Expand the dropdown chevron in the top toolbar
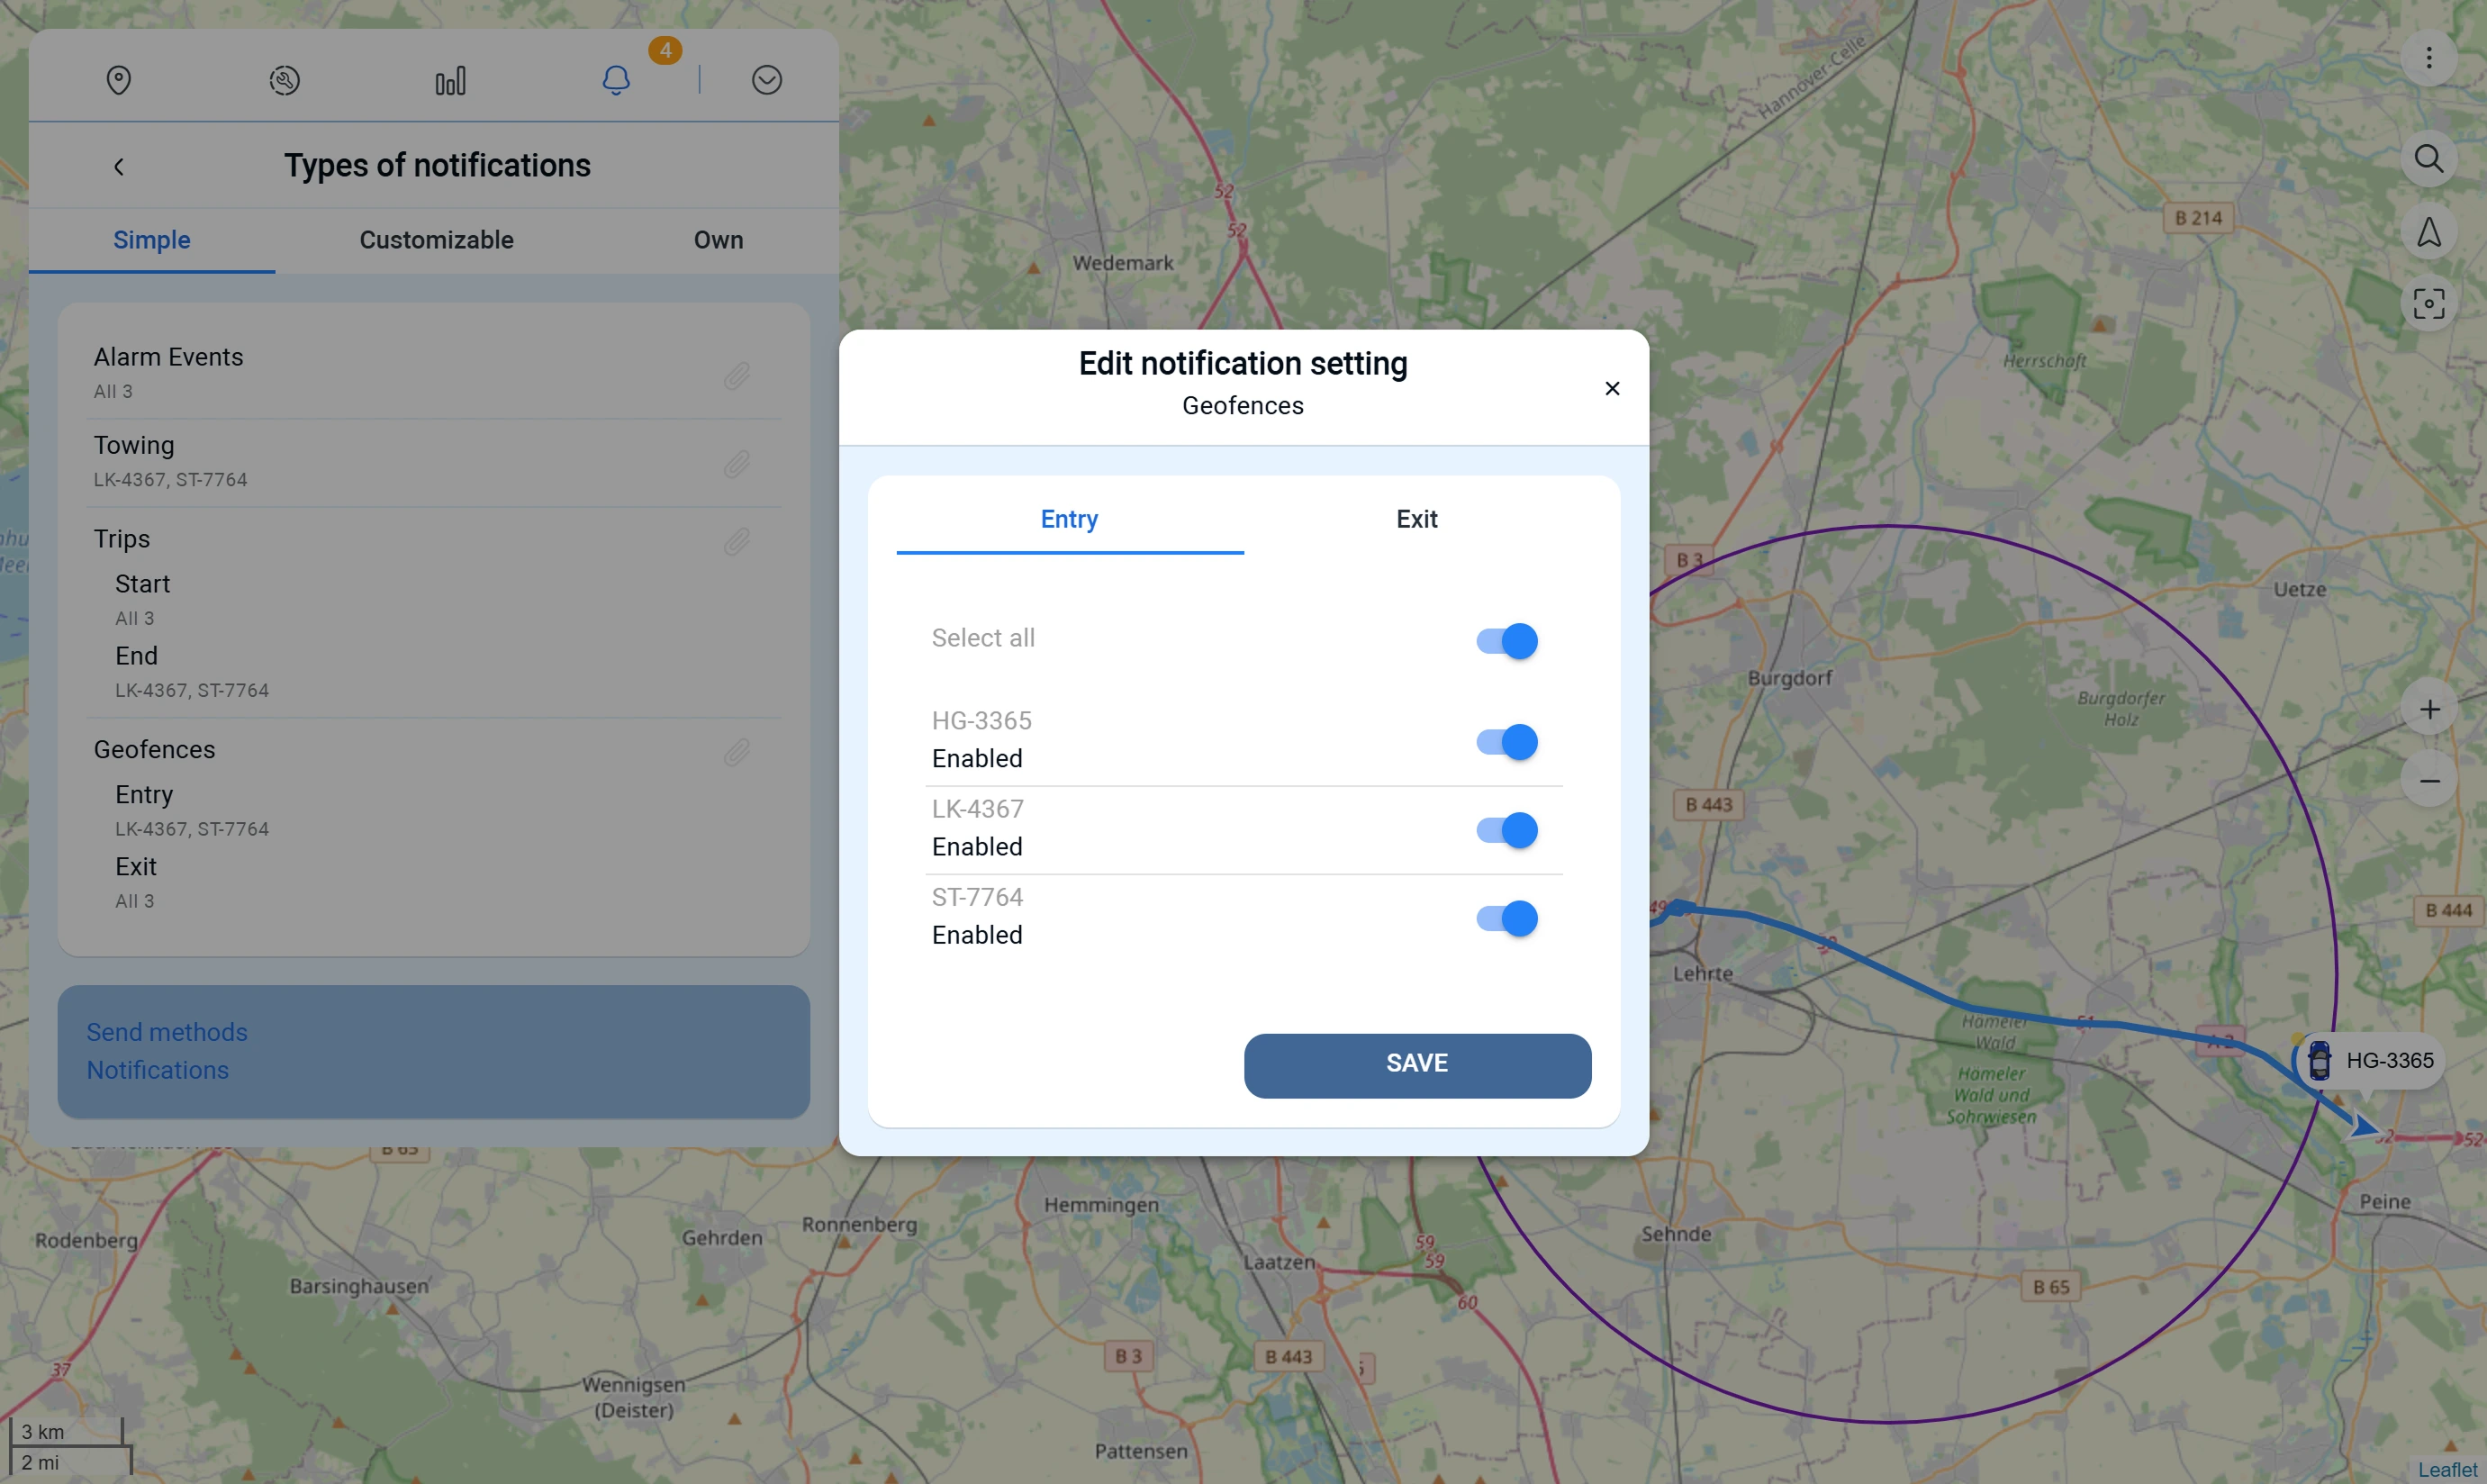 pyautogui.click(x=766, y=80)
